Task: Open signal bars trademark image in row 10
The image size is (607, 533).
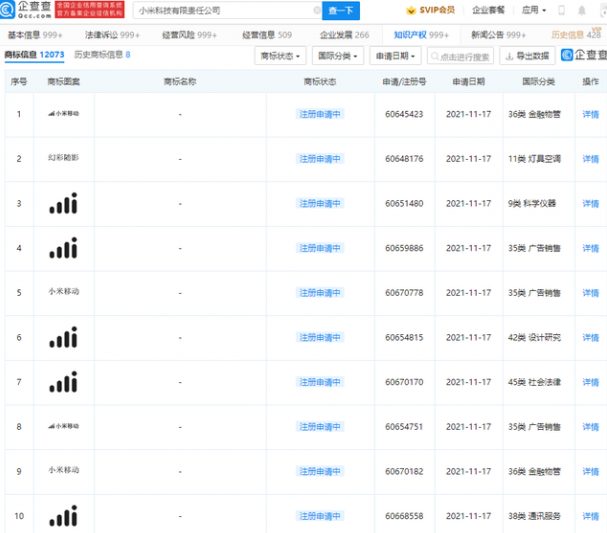Action: tap(63, 516)
